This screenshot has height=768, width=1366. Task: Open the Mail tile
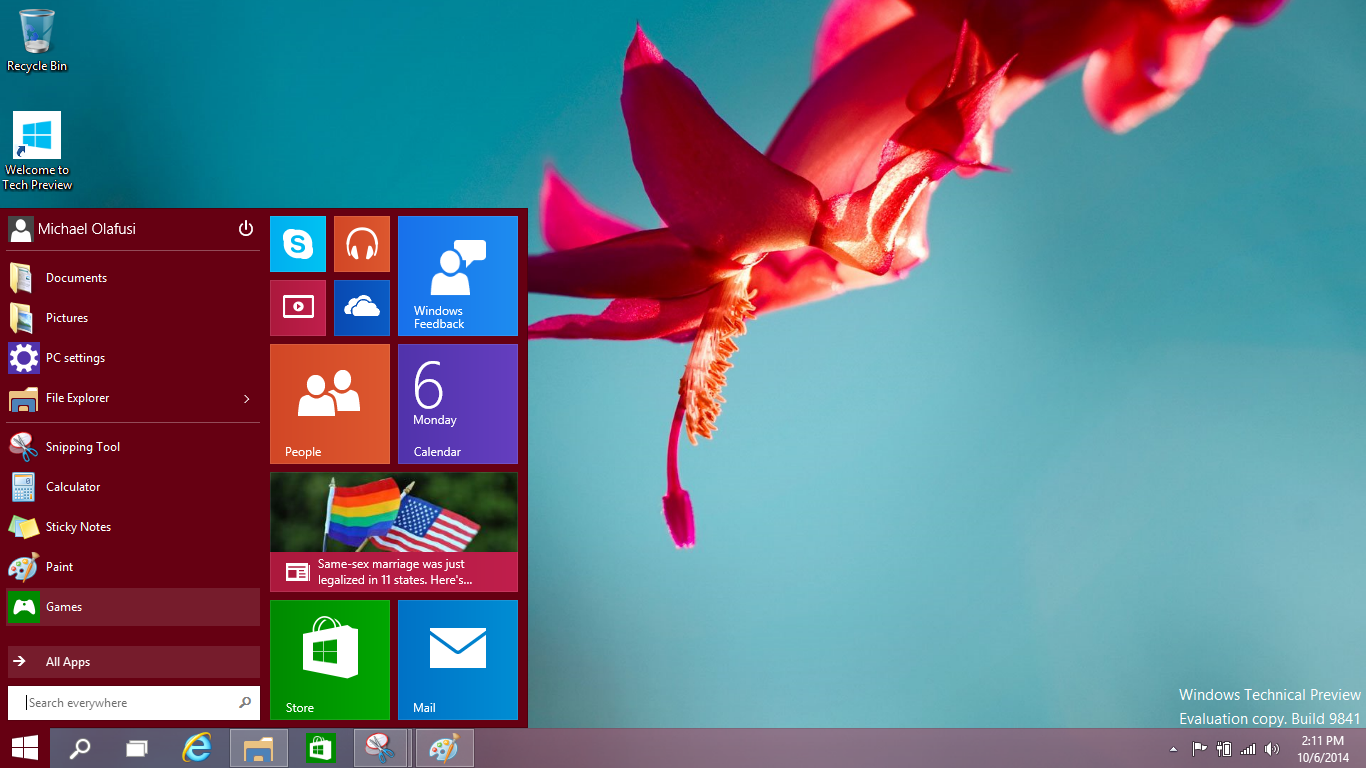tap(457, 660)
